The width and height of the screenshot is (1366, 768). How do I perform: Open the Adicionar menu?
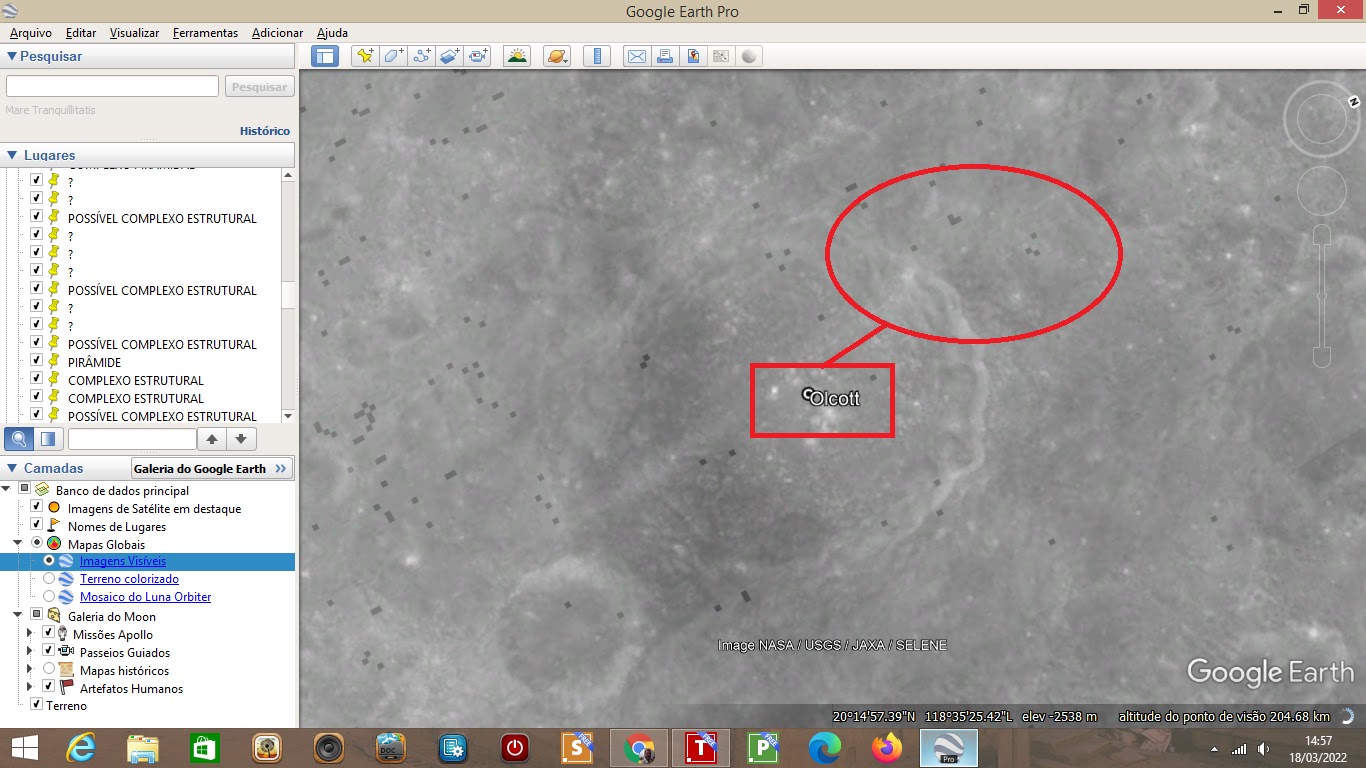(x=278, y=33)
